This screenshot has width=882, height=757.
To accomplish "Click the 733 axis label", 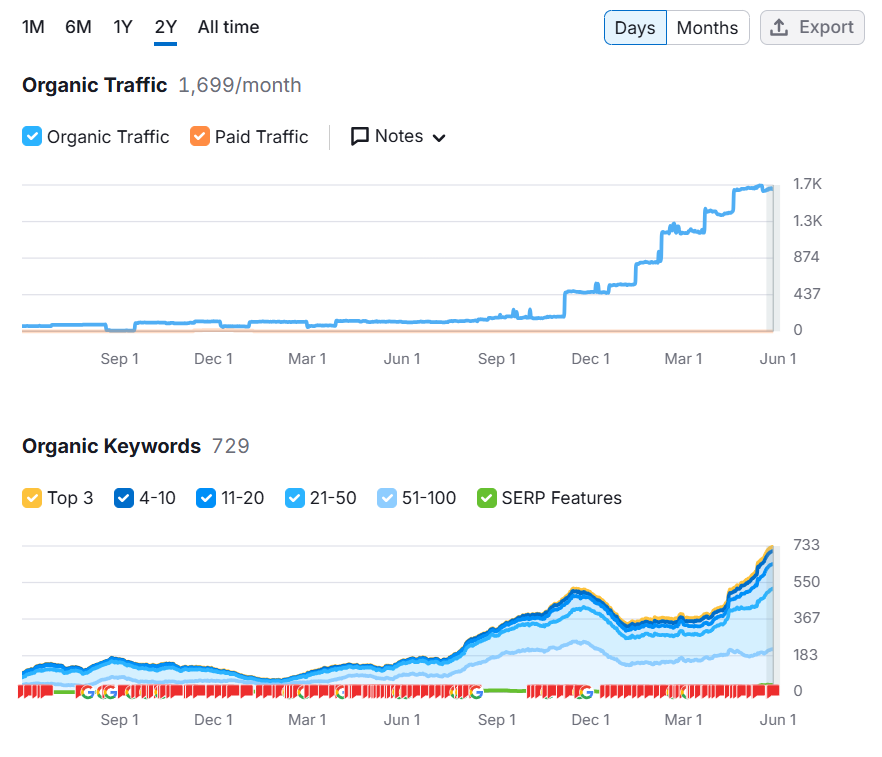I will click(807, 545).
